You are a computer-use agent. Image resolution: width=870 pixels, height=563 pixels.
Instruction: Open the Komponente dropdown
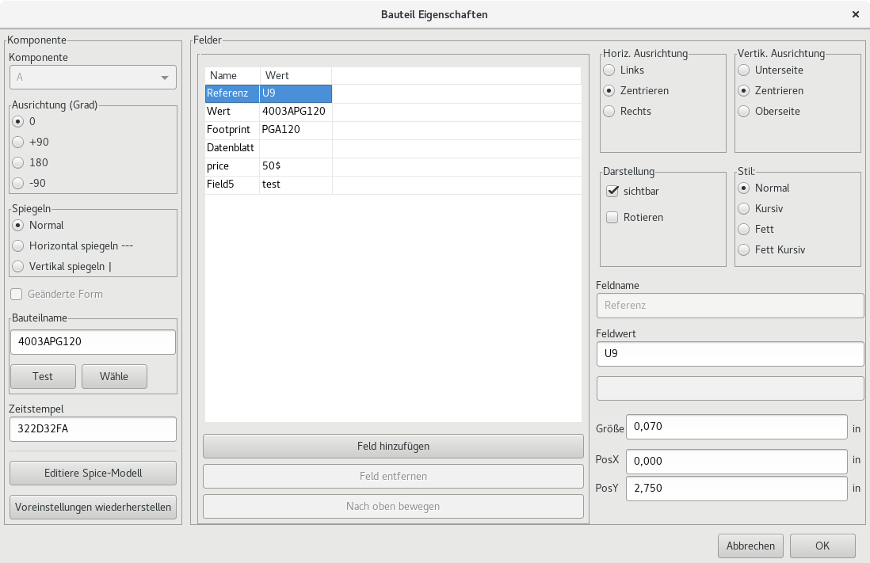pos(93,77)
